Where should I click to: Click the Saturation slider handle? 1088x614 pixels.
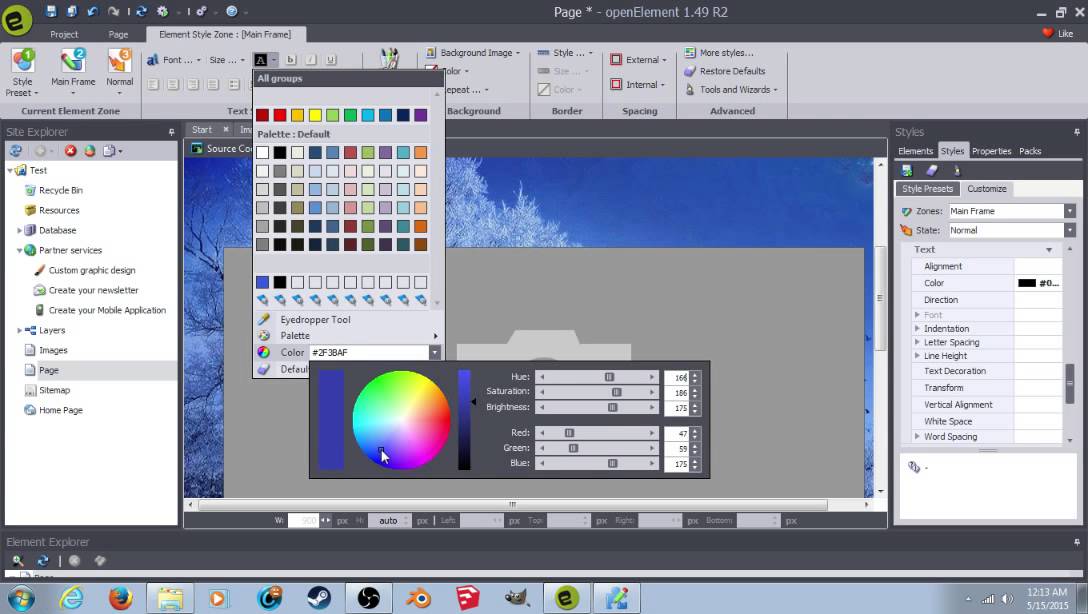coord(616,392)
